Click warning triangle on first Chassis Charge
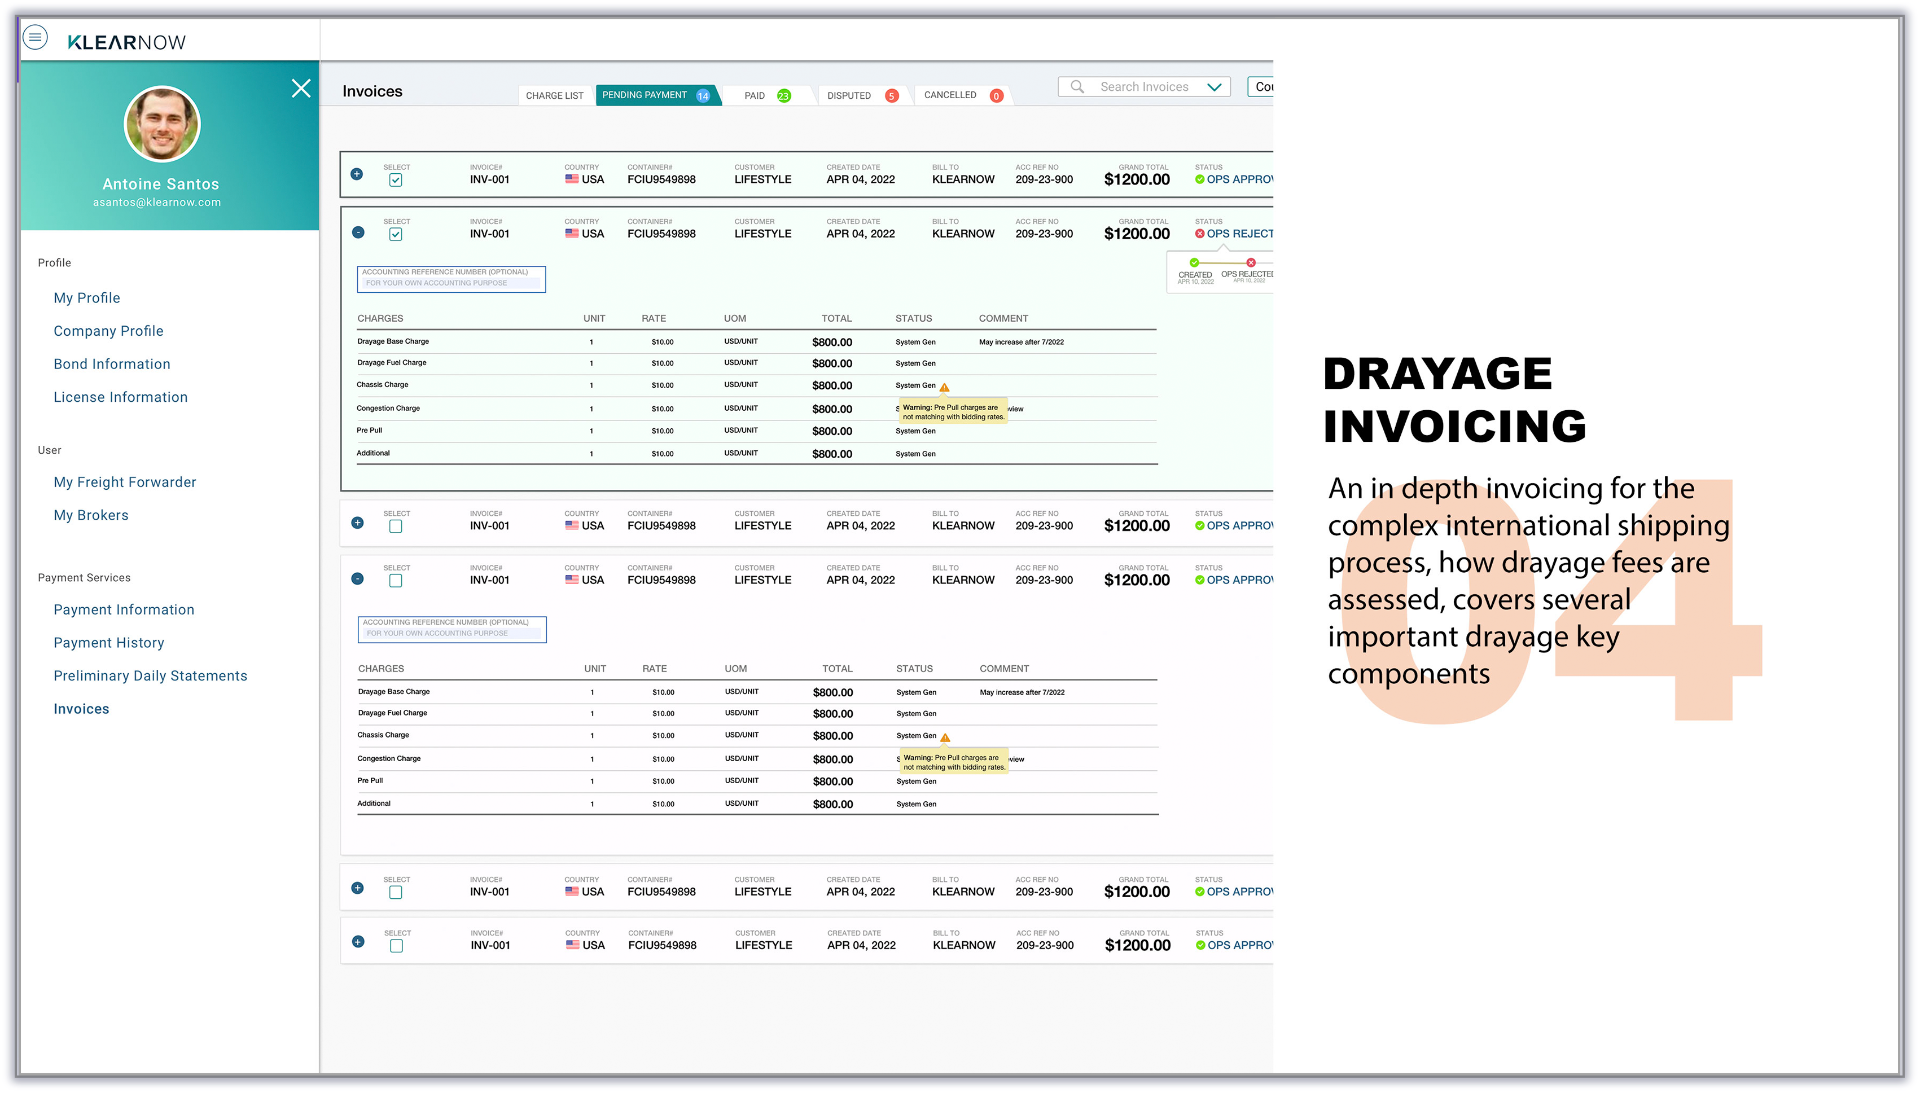The image size is (1920, 1093). [944, 387]
